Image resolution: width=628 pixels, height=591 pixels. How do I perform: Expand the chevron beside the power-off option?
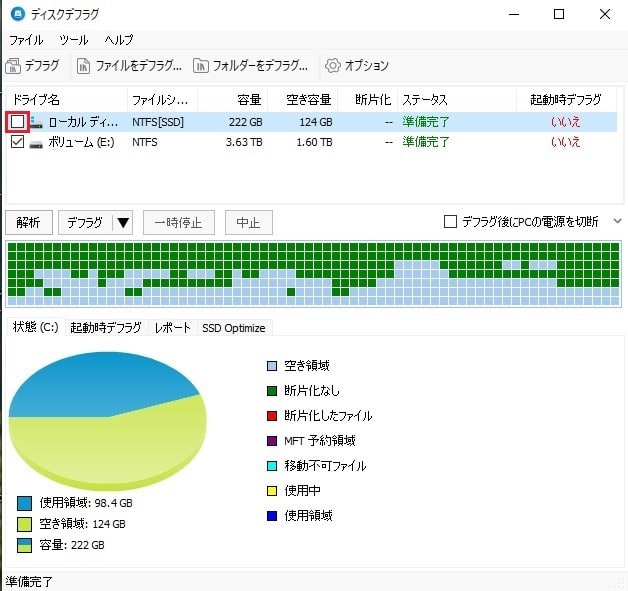(x=617, y=221)
